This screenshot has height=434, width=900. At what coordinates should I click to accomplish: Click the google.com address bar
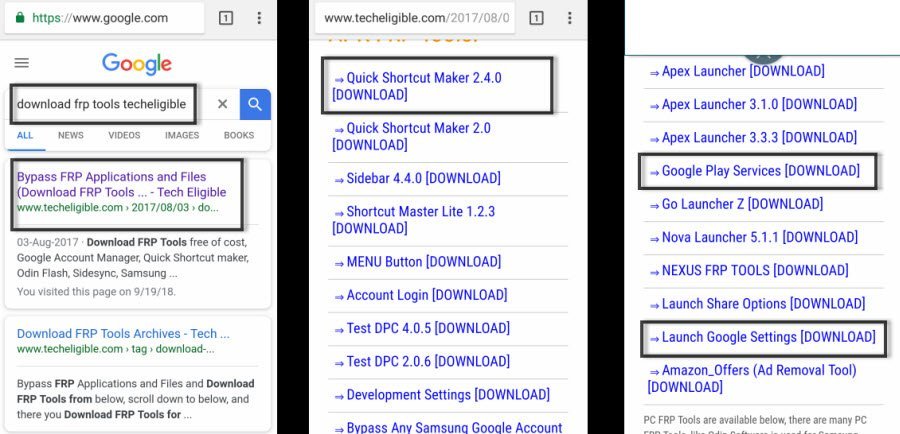point(104,18)
